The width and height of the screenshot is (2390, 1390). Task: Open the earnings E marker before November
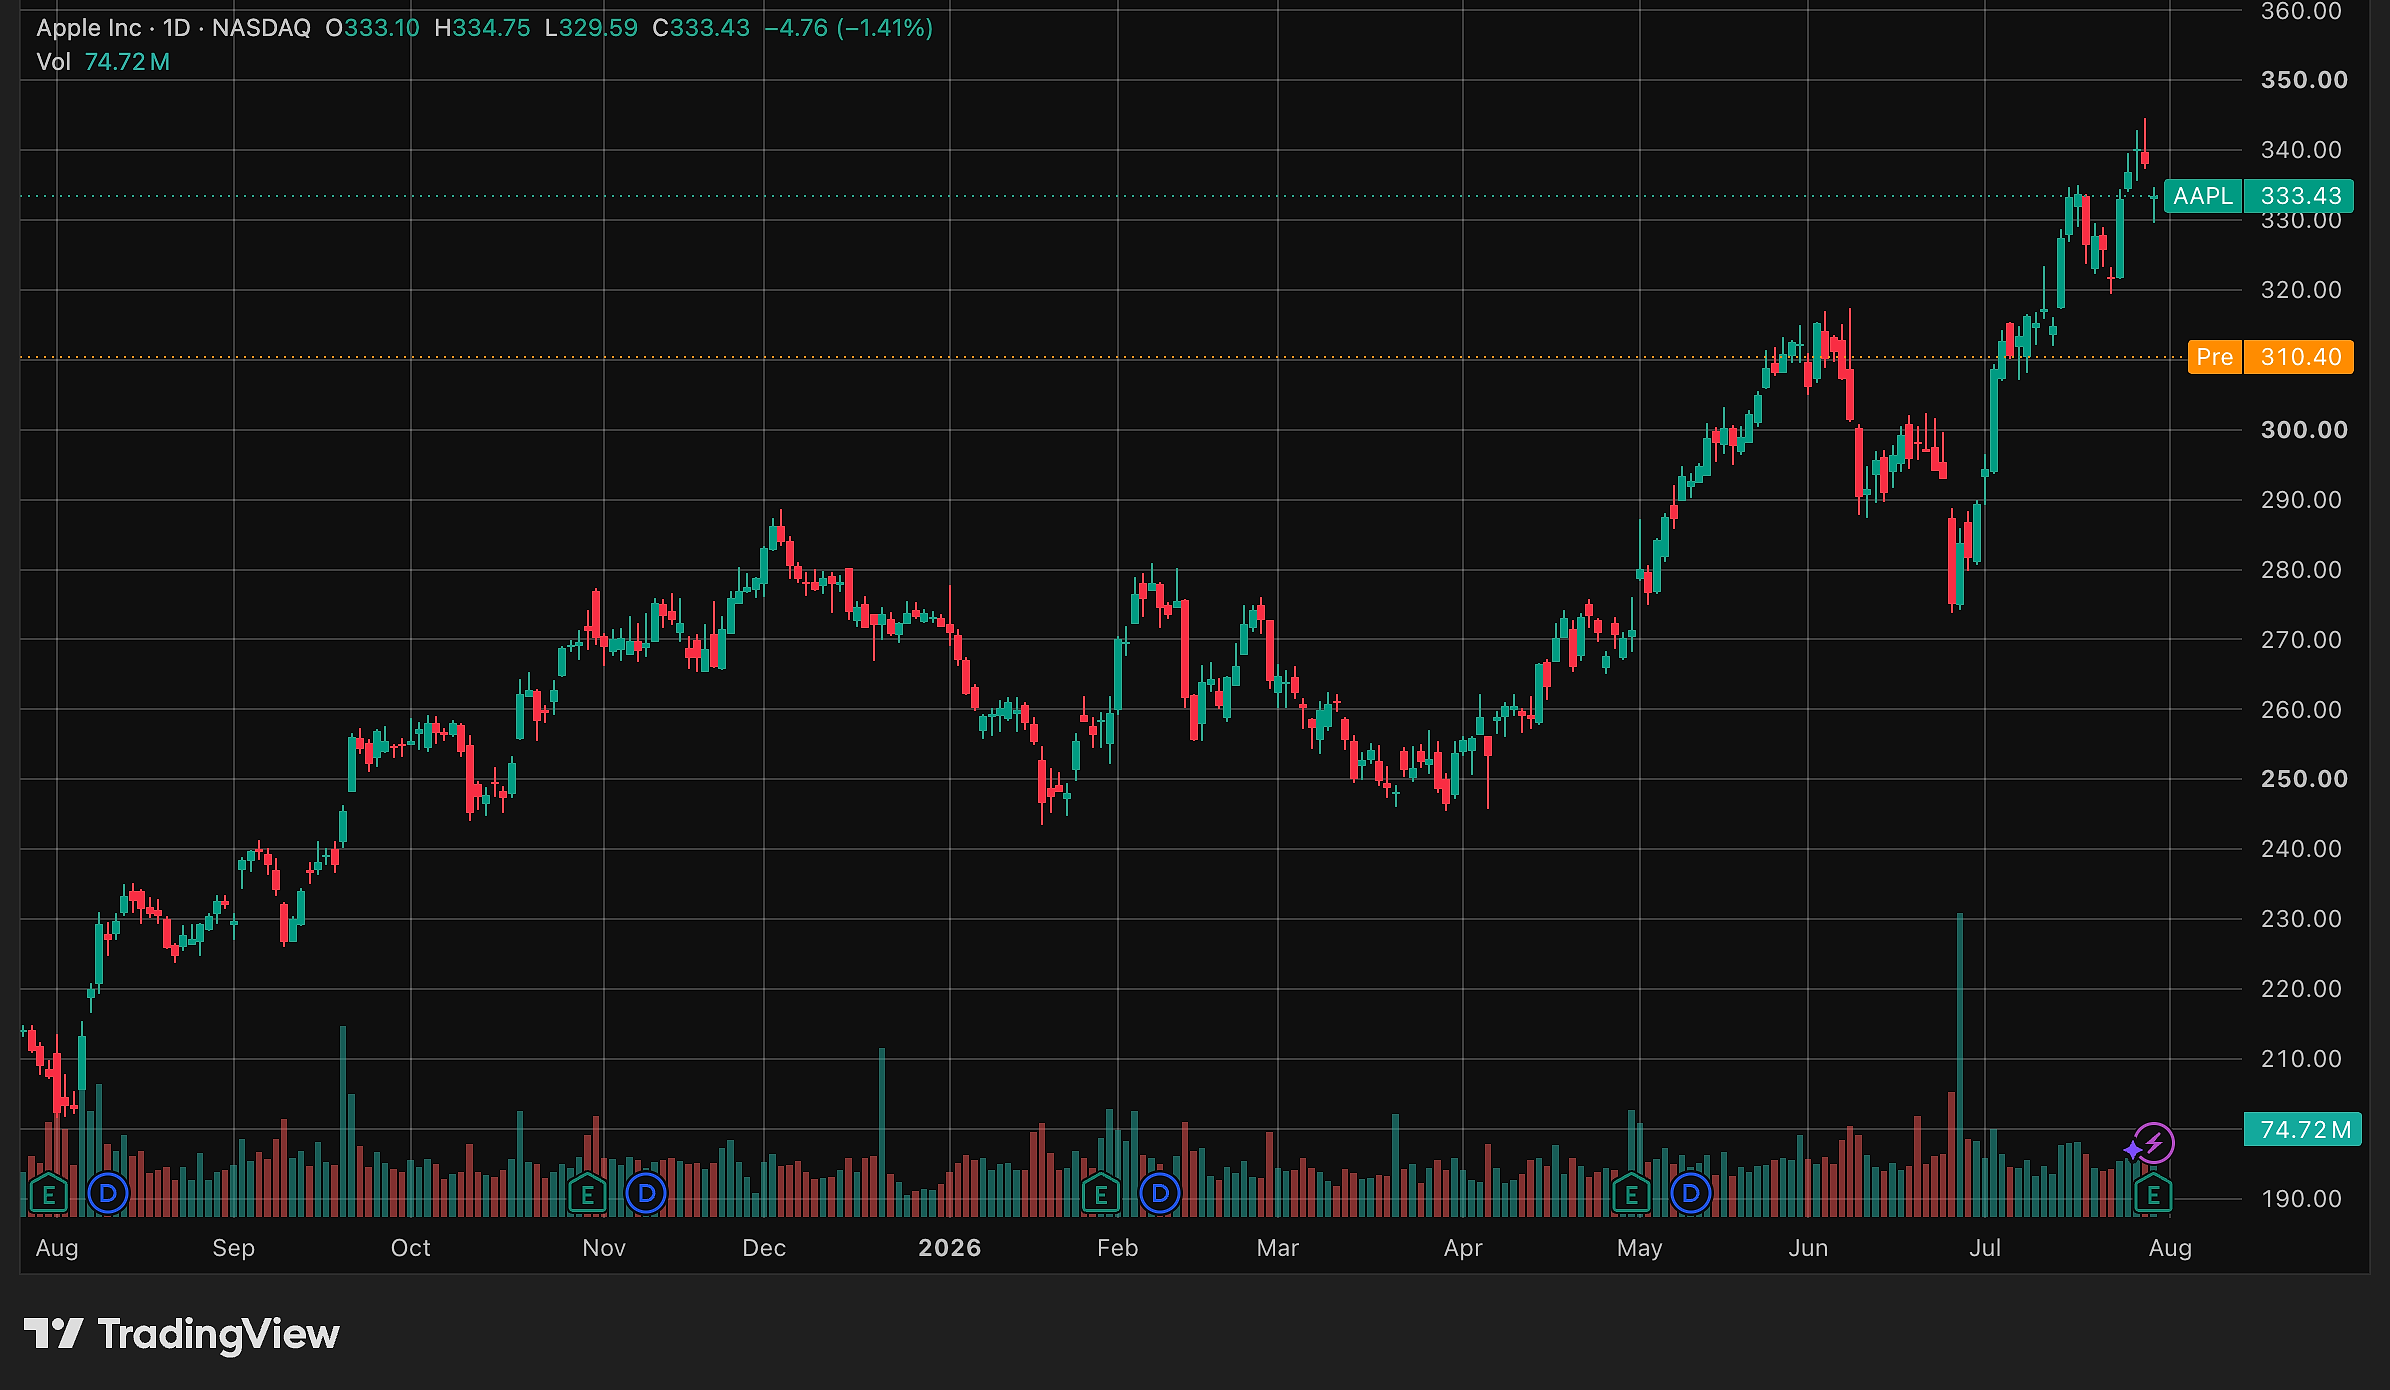587,1193
